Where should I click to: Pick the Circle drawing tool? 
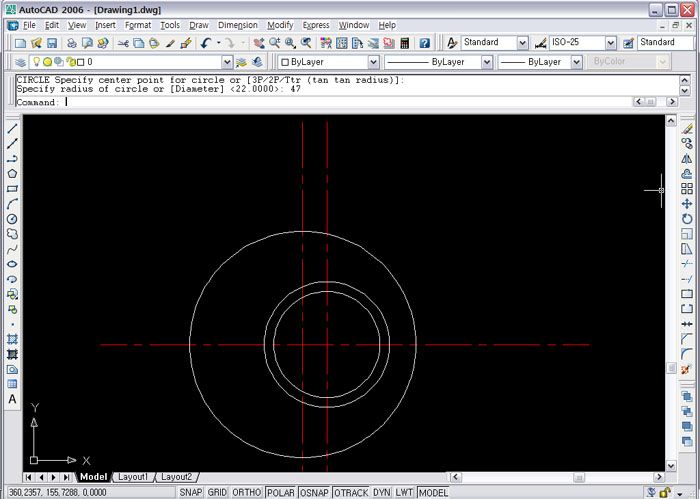tap(12, 219)
